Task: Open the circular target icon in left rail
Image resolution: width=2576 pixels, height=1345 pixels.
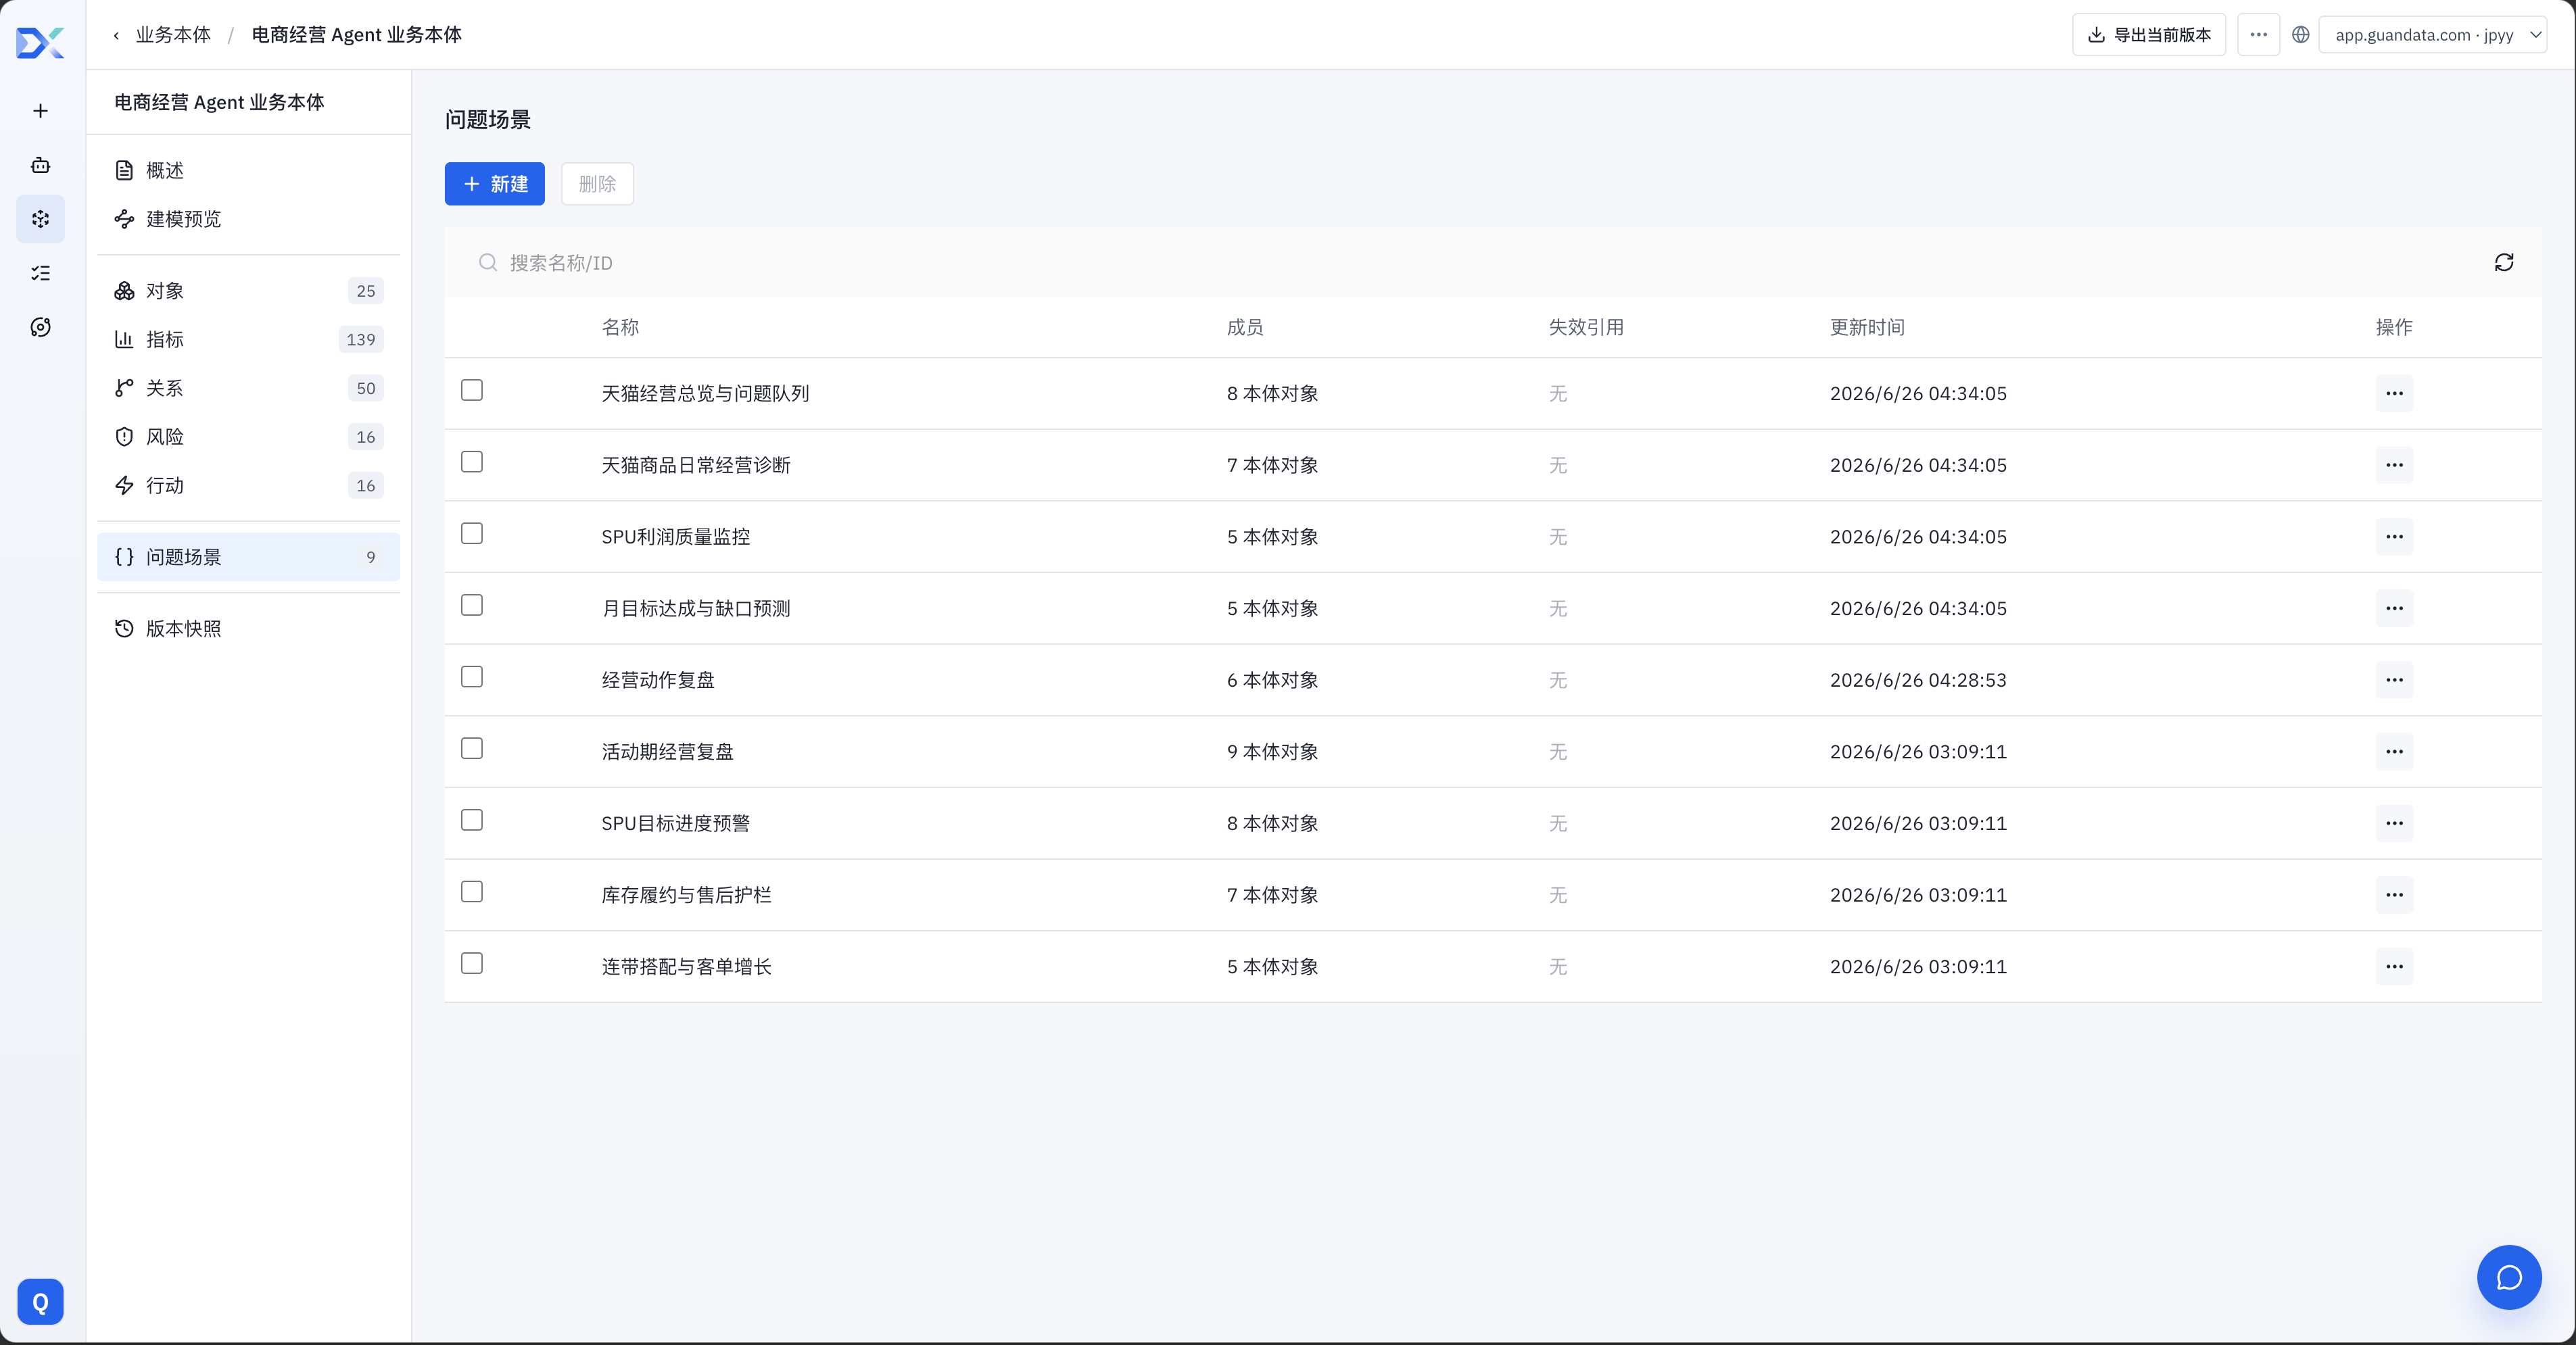Action: point(40,327)
